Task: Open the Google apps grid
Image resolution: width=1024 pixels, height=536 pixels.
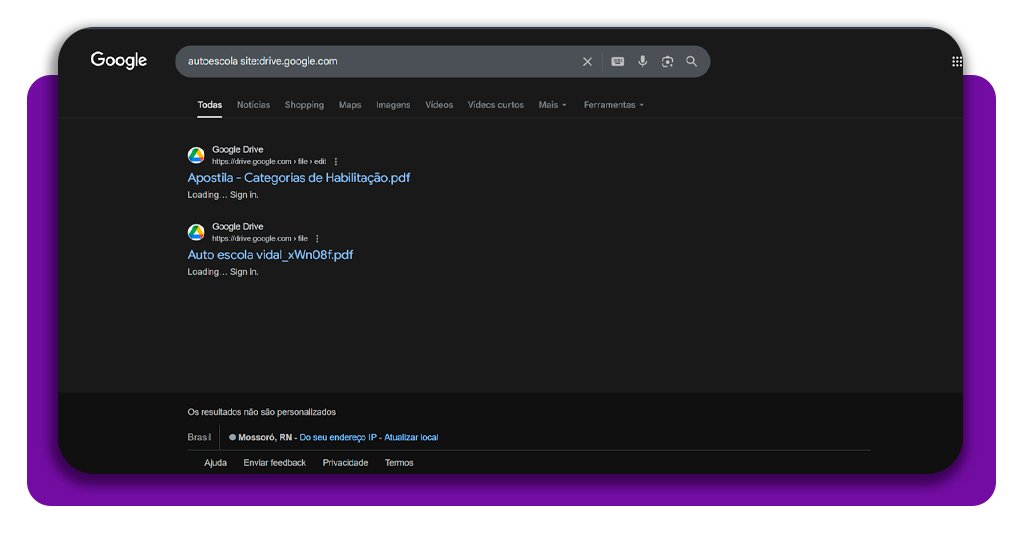Action: coord(956,62)
